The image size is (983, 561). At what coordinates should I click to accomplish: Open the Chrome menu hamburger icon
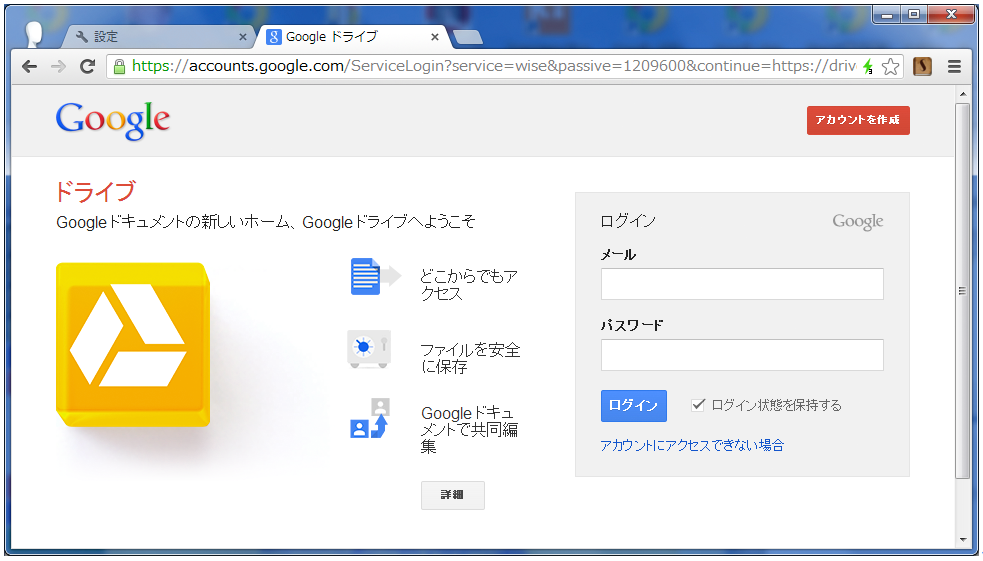954,66
